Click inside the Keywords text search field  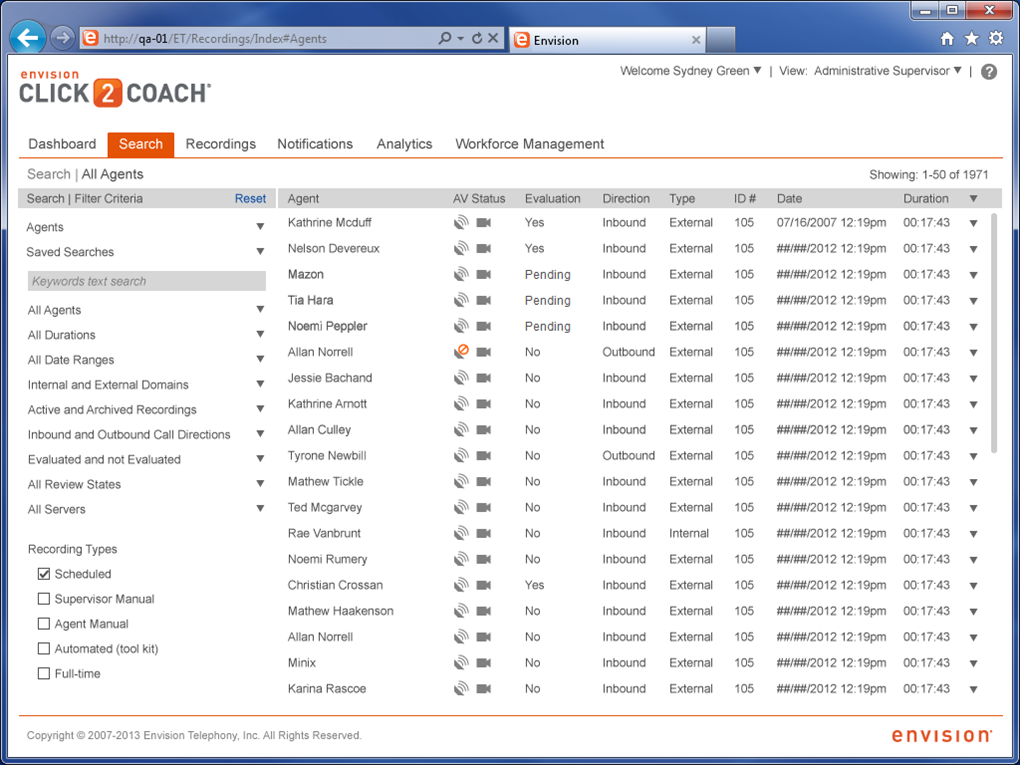click(146, 281)
